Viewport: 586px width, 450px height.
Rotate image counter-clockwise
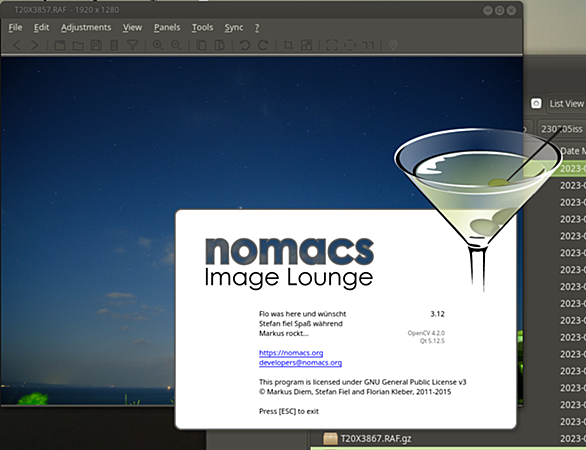(x=245, y=45)
